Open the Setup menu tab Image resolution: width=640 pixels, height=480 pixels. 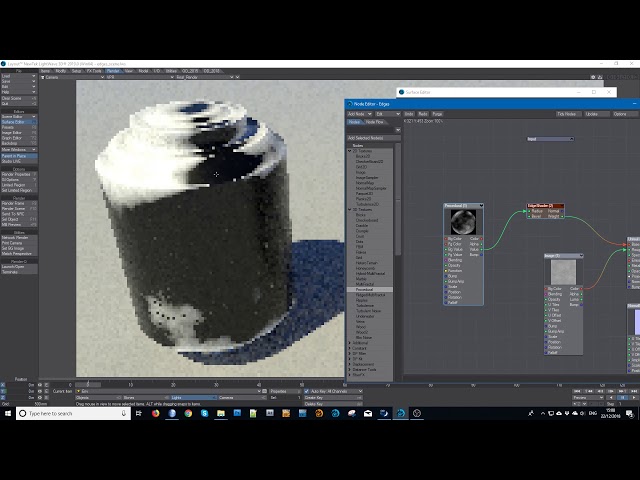pos(76,71)
